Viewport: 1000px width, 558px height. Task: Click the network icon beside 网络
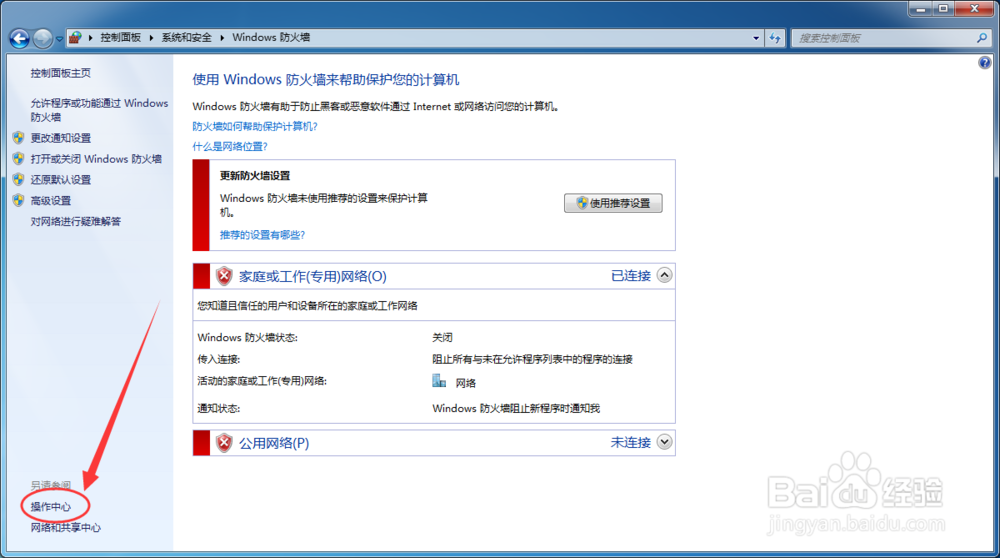coord(439,381)
